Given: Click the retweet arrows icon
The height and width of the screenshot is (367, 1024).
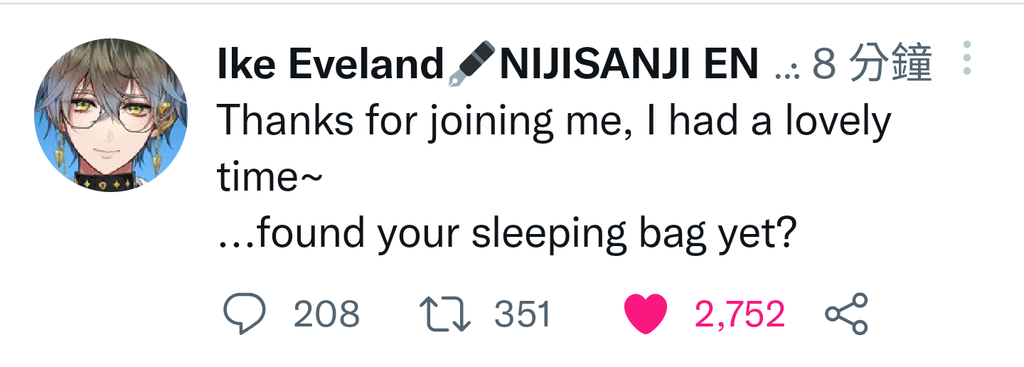Looking at the screenshot, I should click(445, 314).
